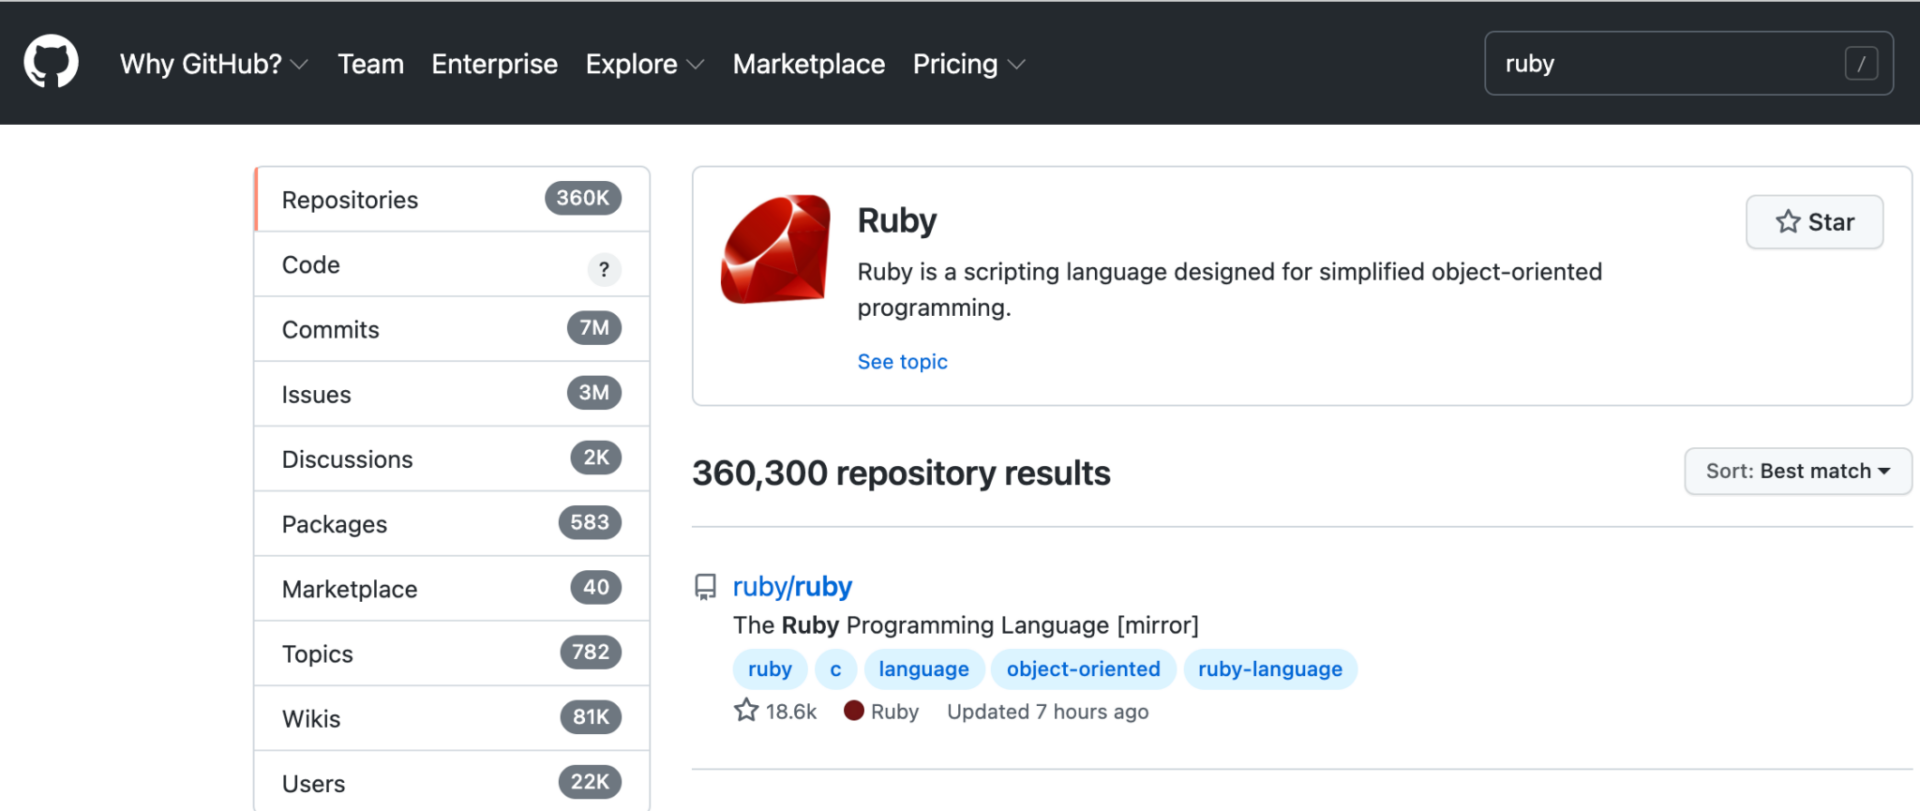Select the Users filter
Viewport: 1920px width, 811px height.
452,782
